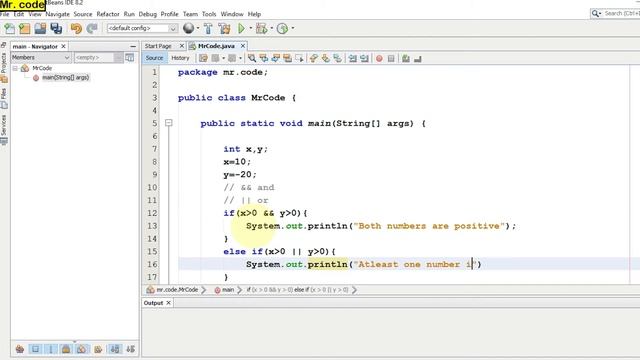The image size is (640, 360).
Task: Click the New Project toolbar icon
Action: (25, 28)
